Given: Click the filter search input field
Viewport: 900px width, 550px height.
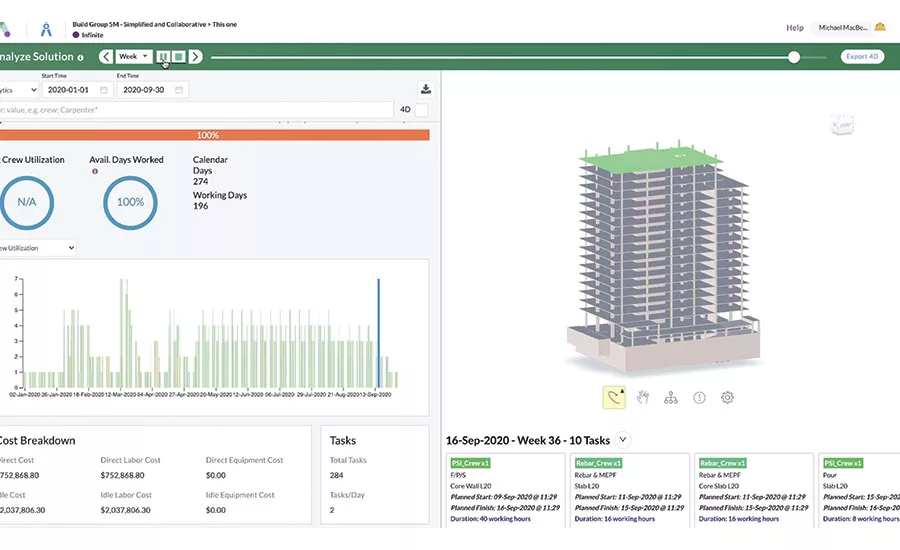Looking at the screenshot, I should (x=196, y=110).
